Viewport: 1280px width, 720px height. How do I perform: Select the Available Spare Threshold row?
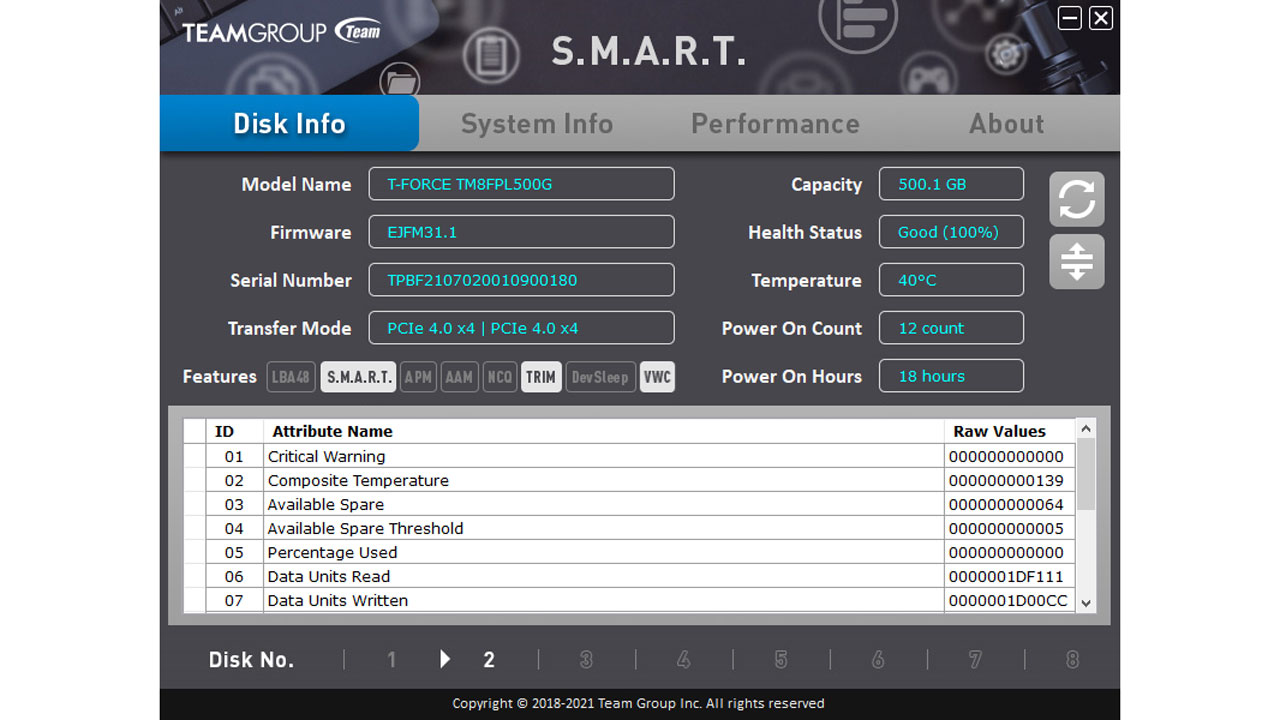[x=630, y=528]
